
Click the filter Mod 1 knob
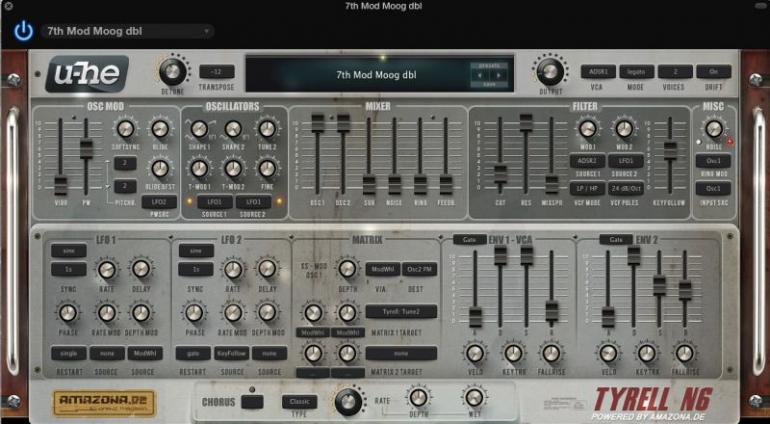pos(587,129)
